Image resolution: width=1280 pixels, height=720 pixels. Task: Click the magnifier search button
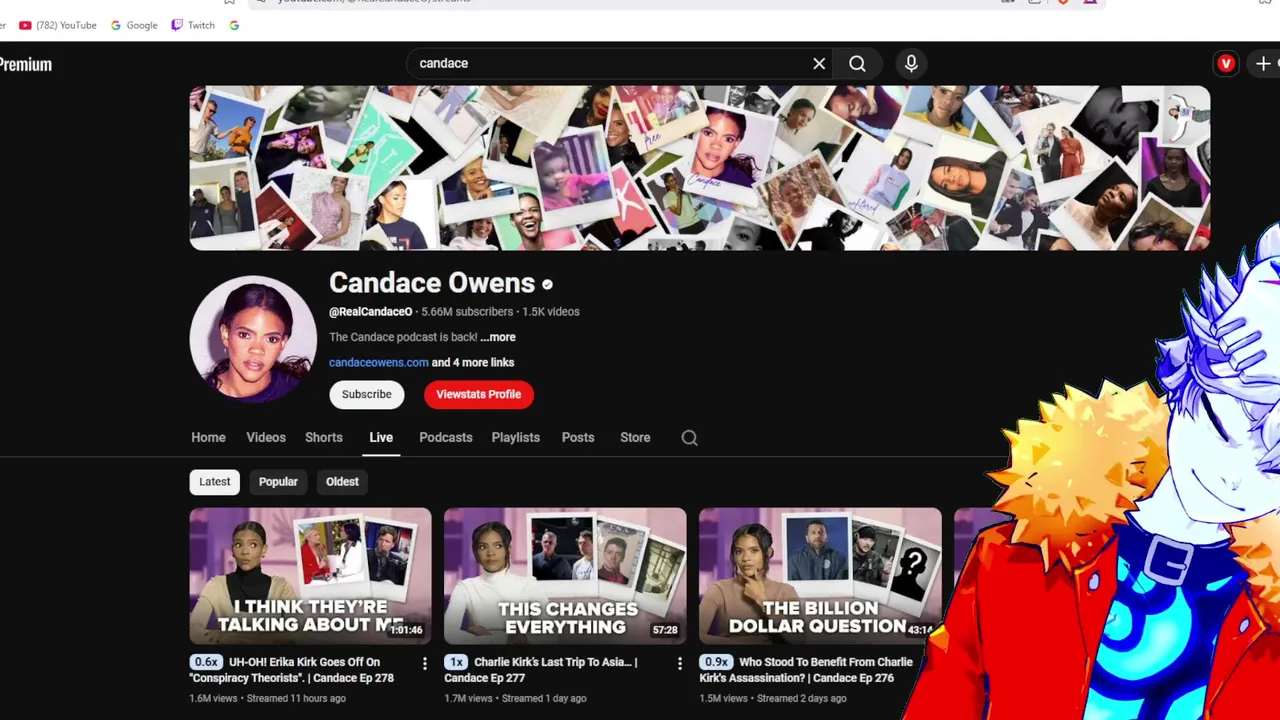pos(857,63)
